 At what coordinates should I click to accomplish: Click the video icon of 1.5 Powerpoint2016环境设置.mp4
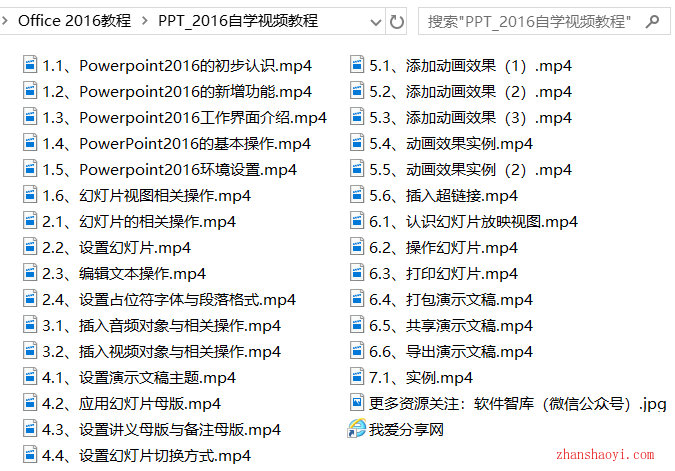point(30,169)
